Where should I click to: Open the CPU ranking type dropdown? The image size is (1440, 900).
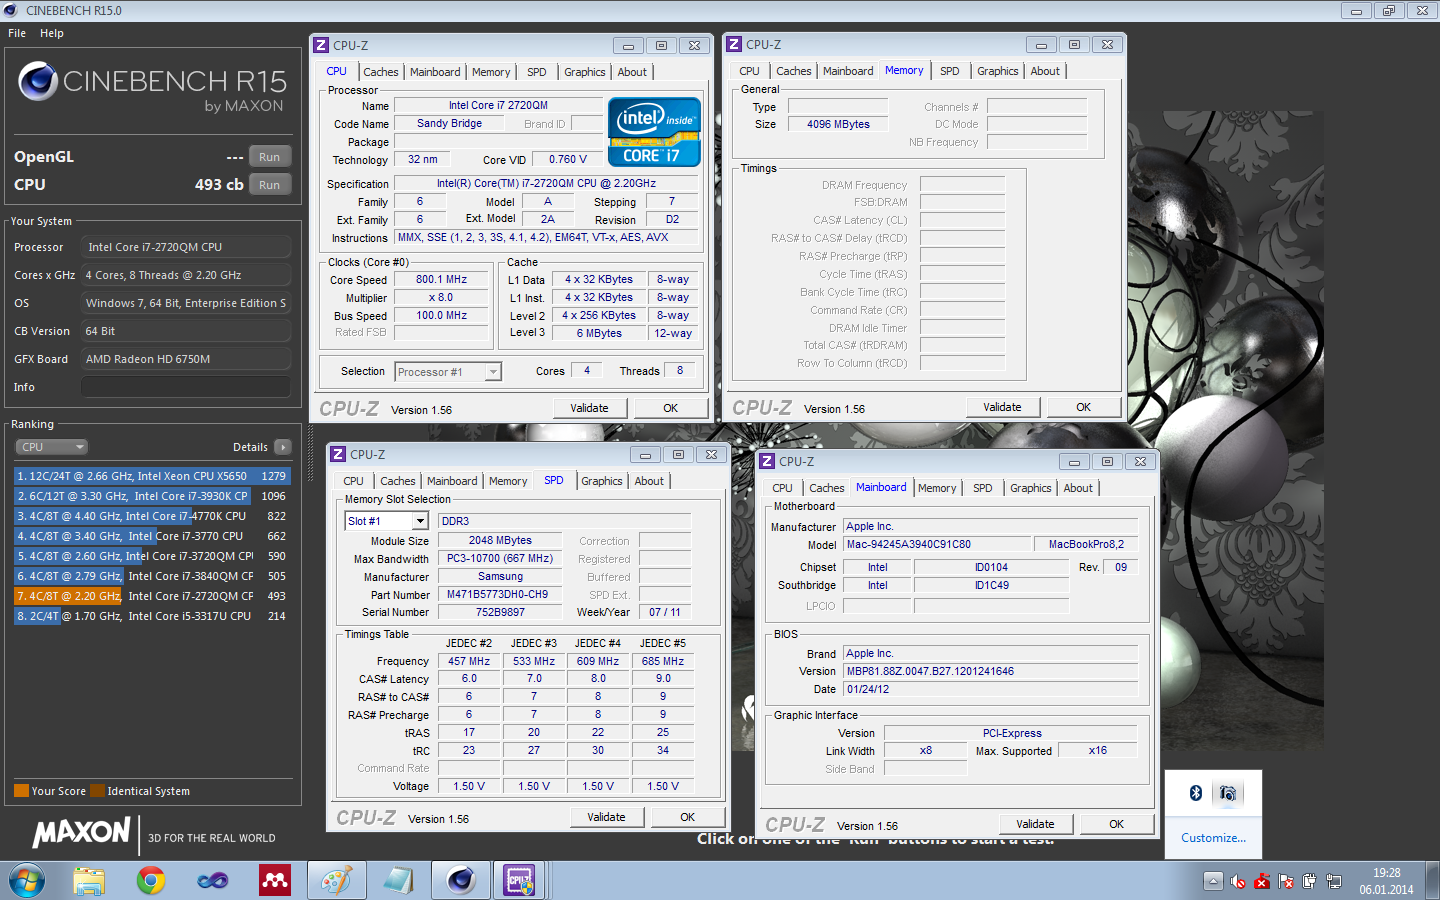coord(52,447)
